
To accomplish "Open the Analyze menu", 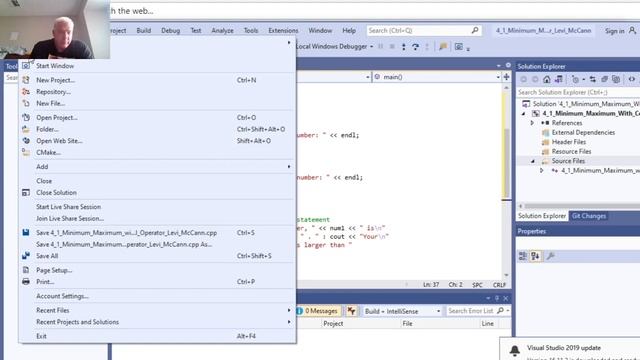I will 222,31.
